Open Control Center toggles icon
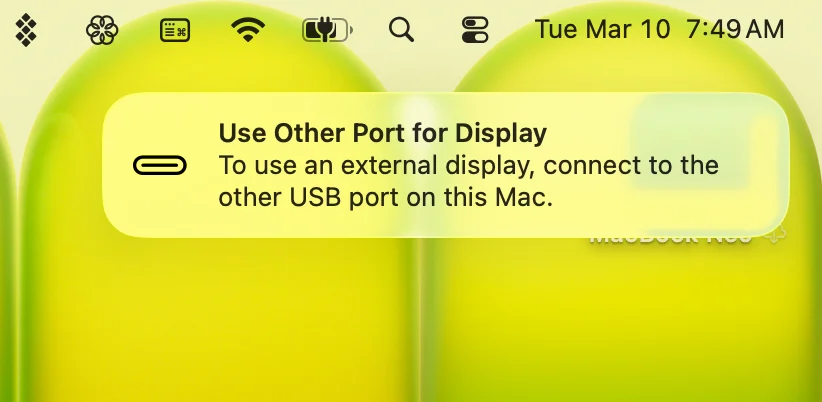The width and height of the screenshot is (822, 402). (475, 30)
